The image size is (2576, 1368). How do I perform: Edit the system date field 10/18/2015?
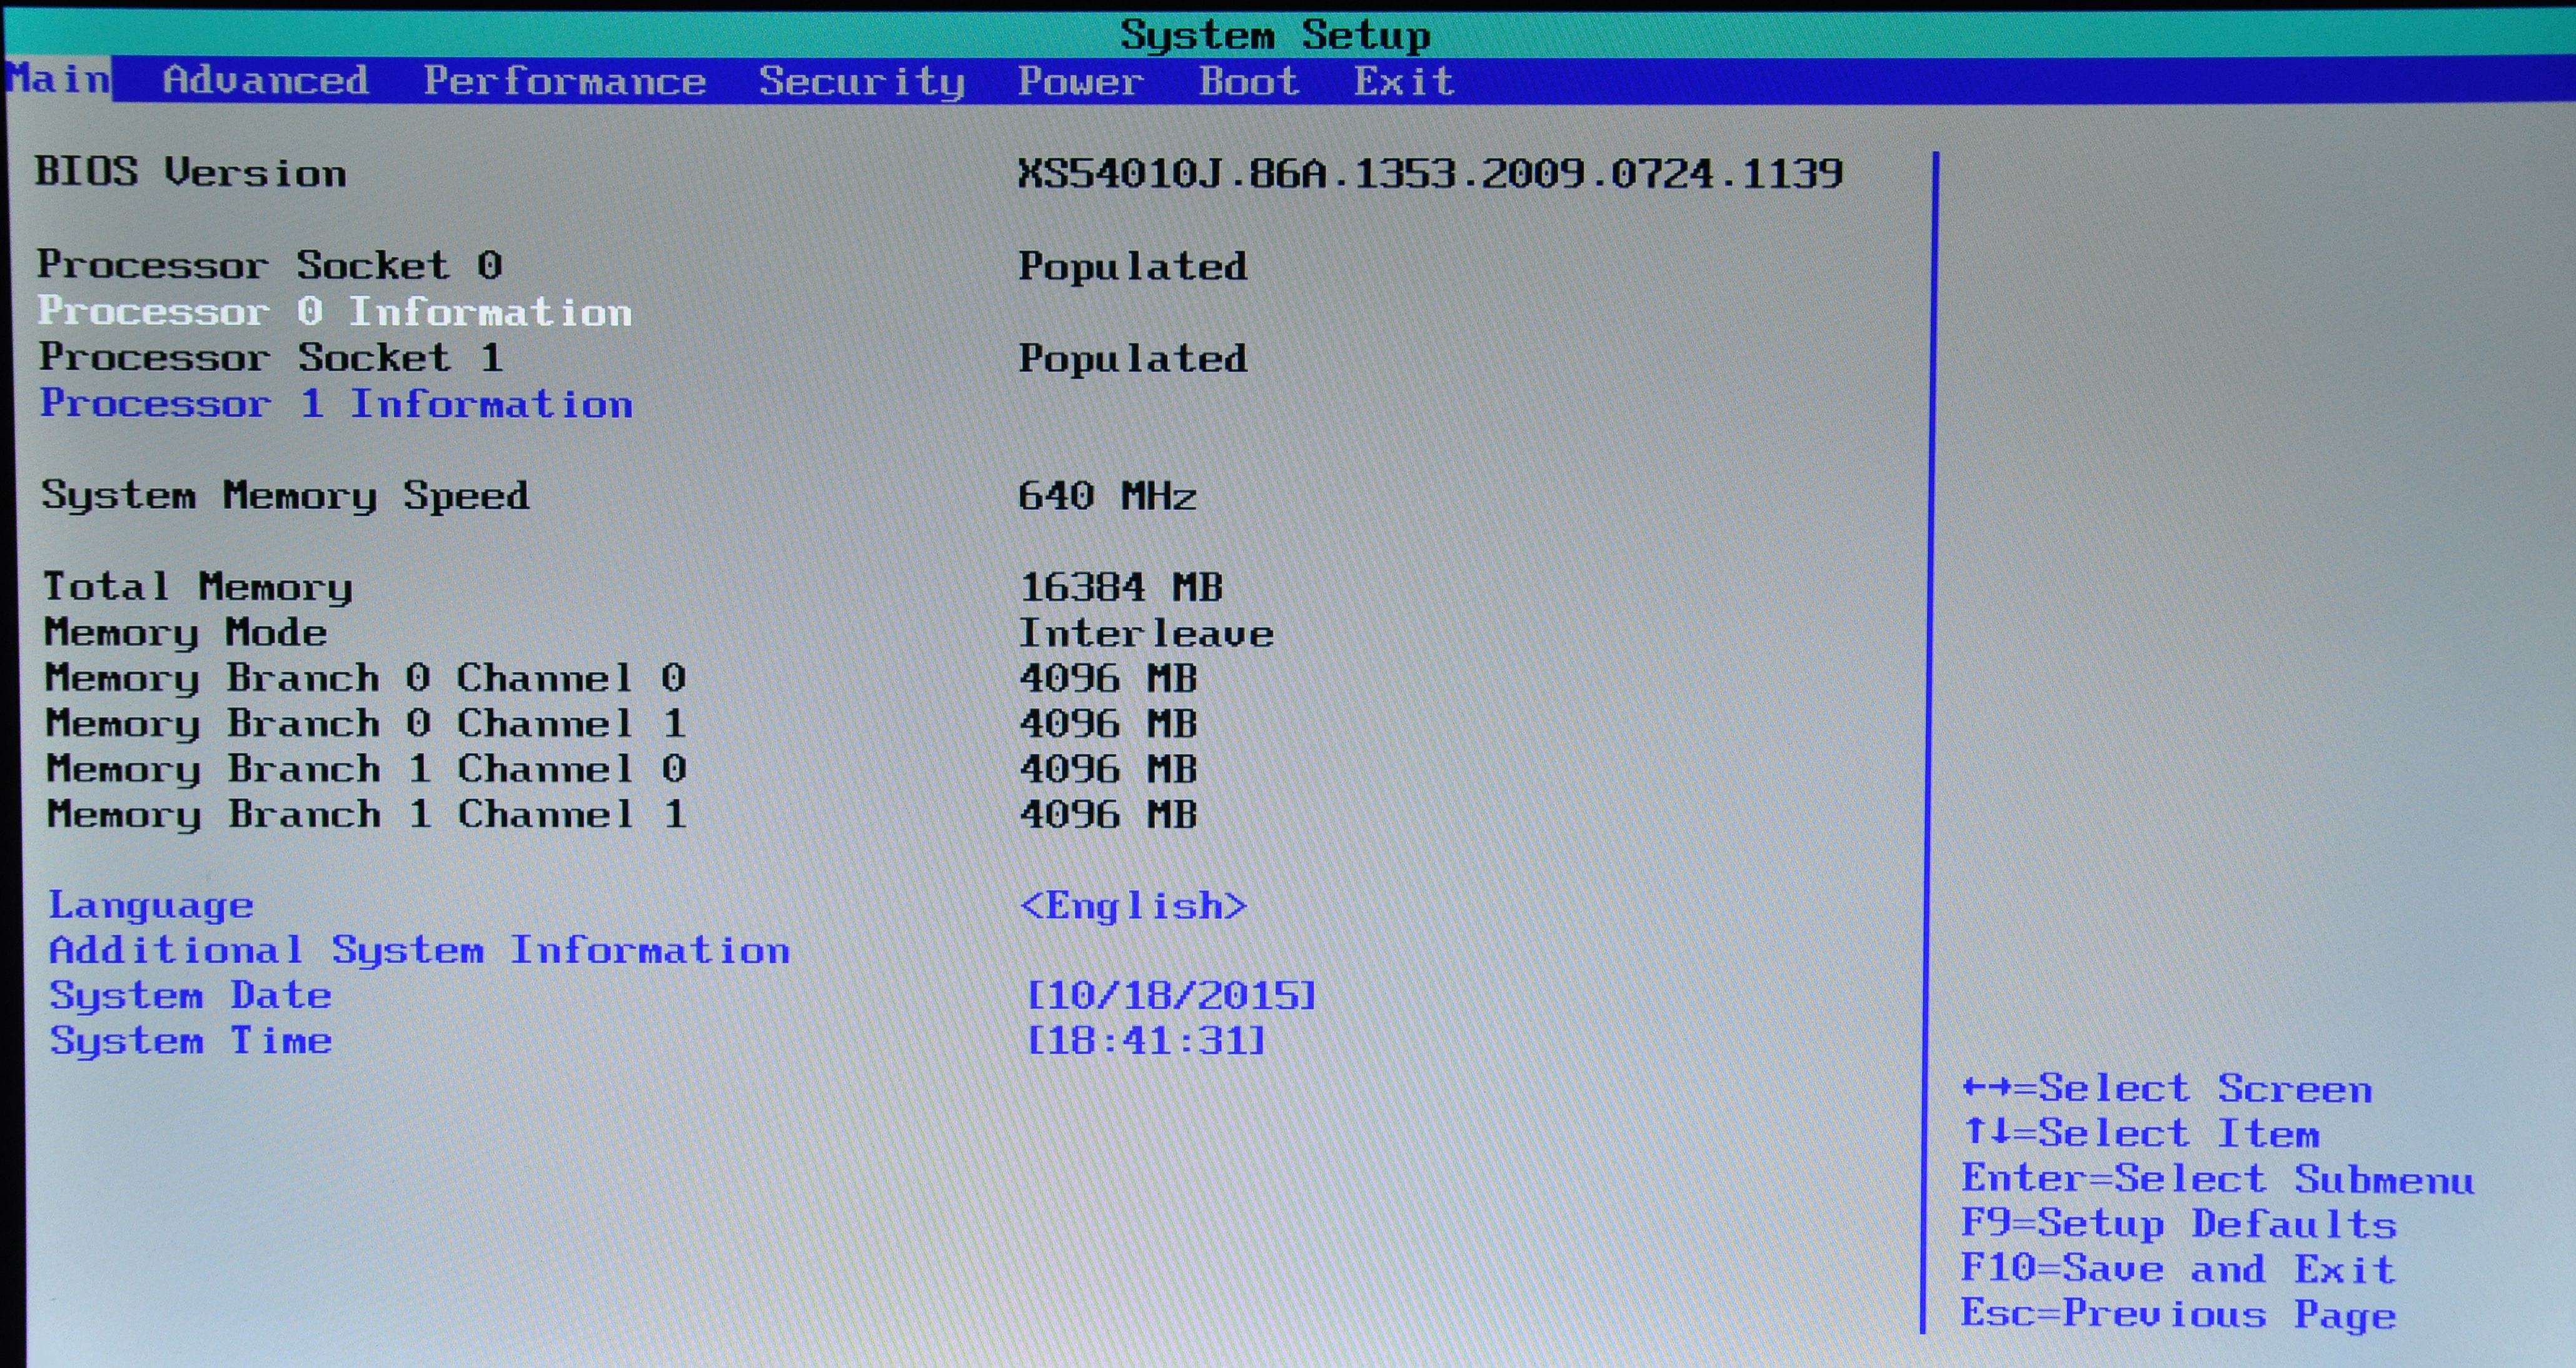click(x=1171, y=995)
